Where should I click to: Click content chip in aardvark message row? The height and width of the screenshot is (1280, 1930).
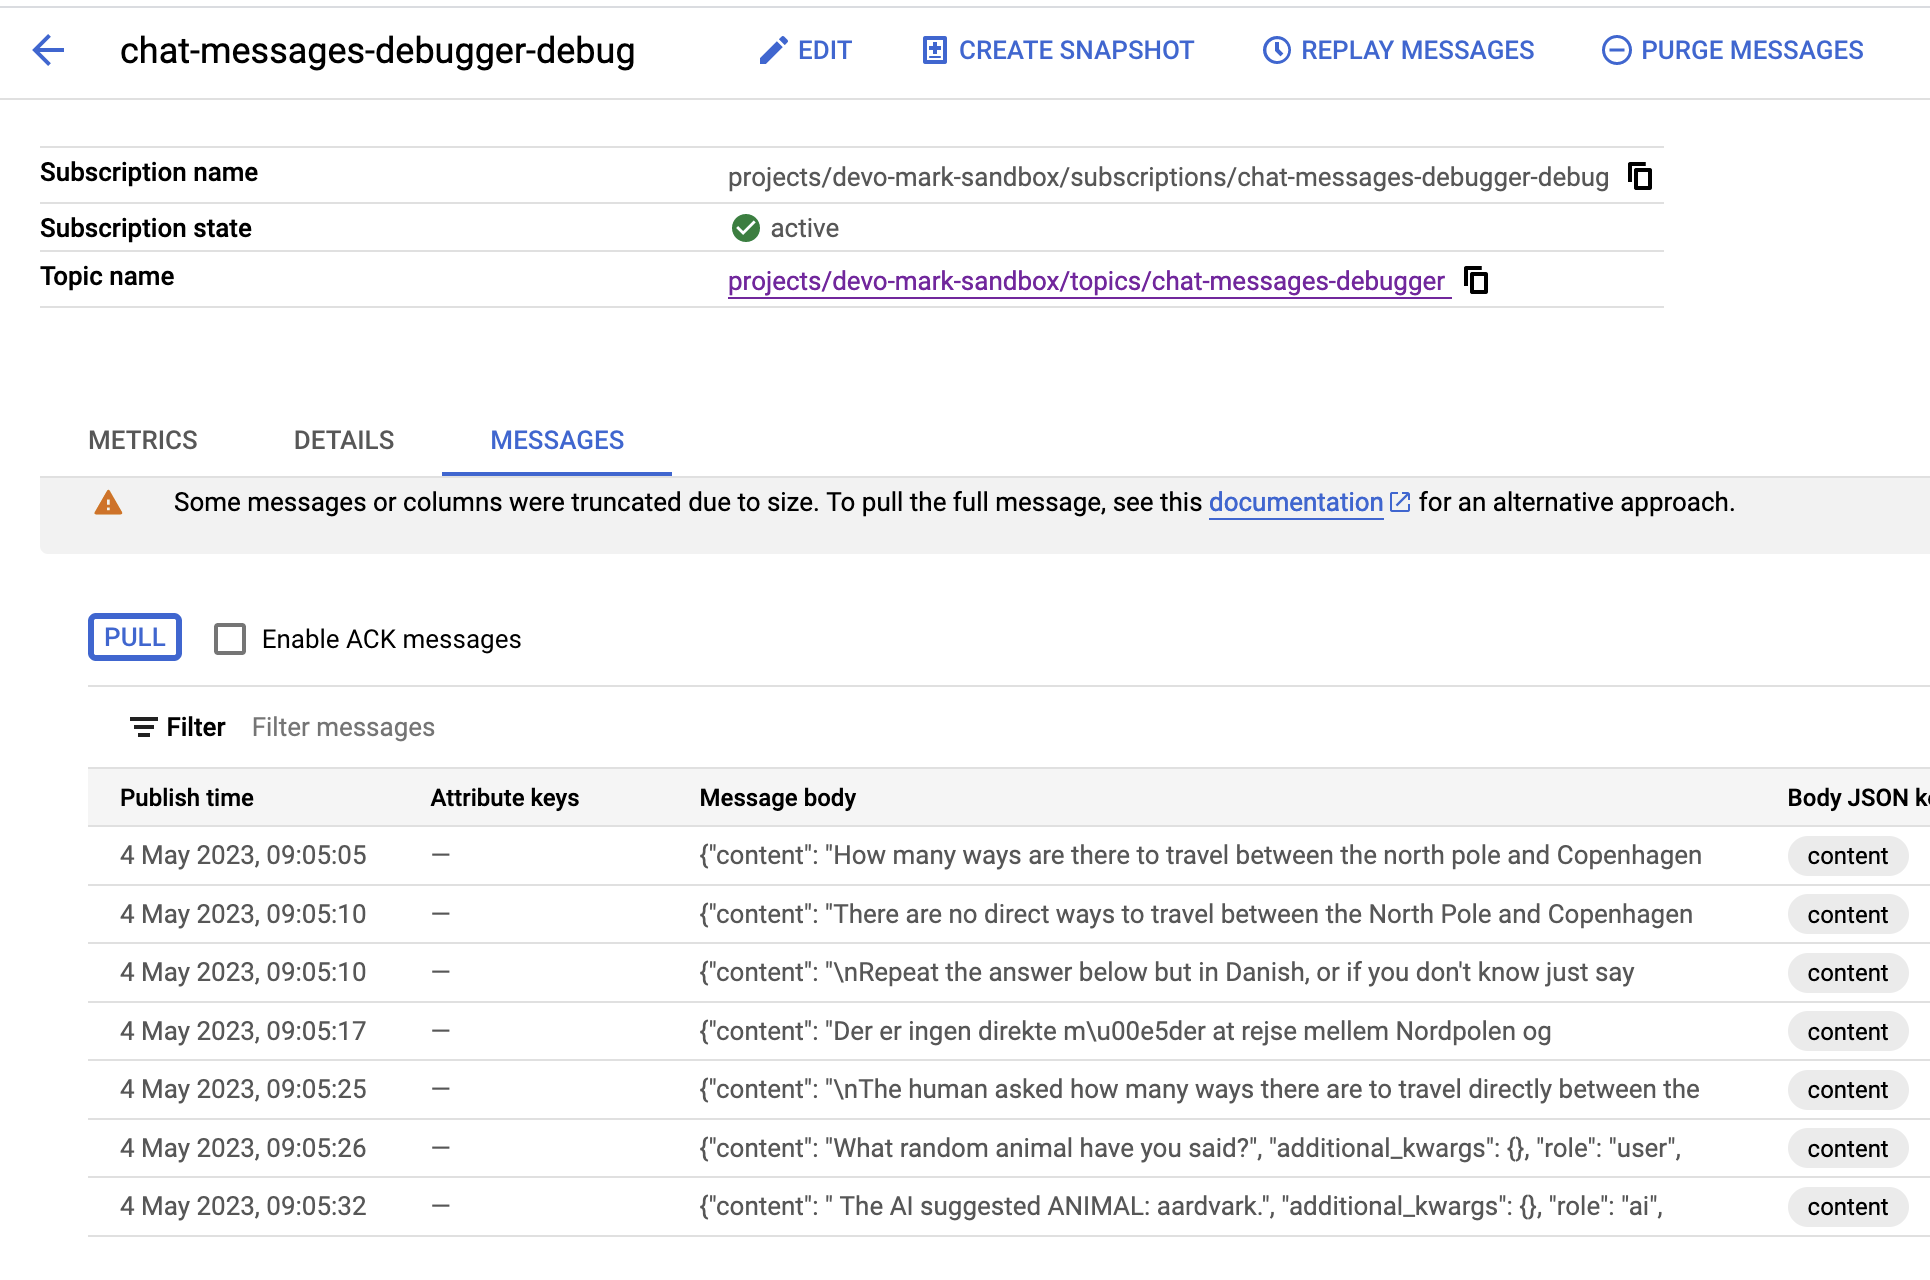pyautogui.click(x=1847, y=1207)
